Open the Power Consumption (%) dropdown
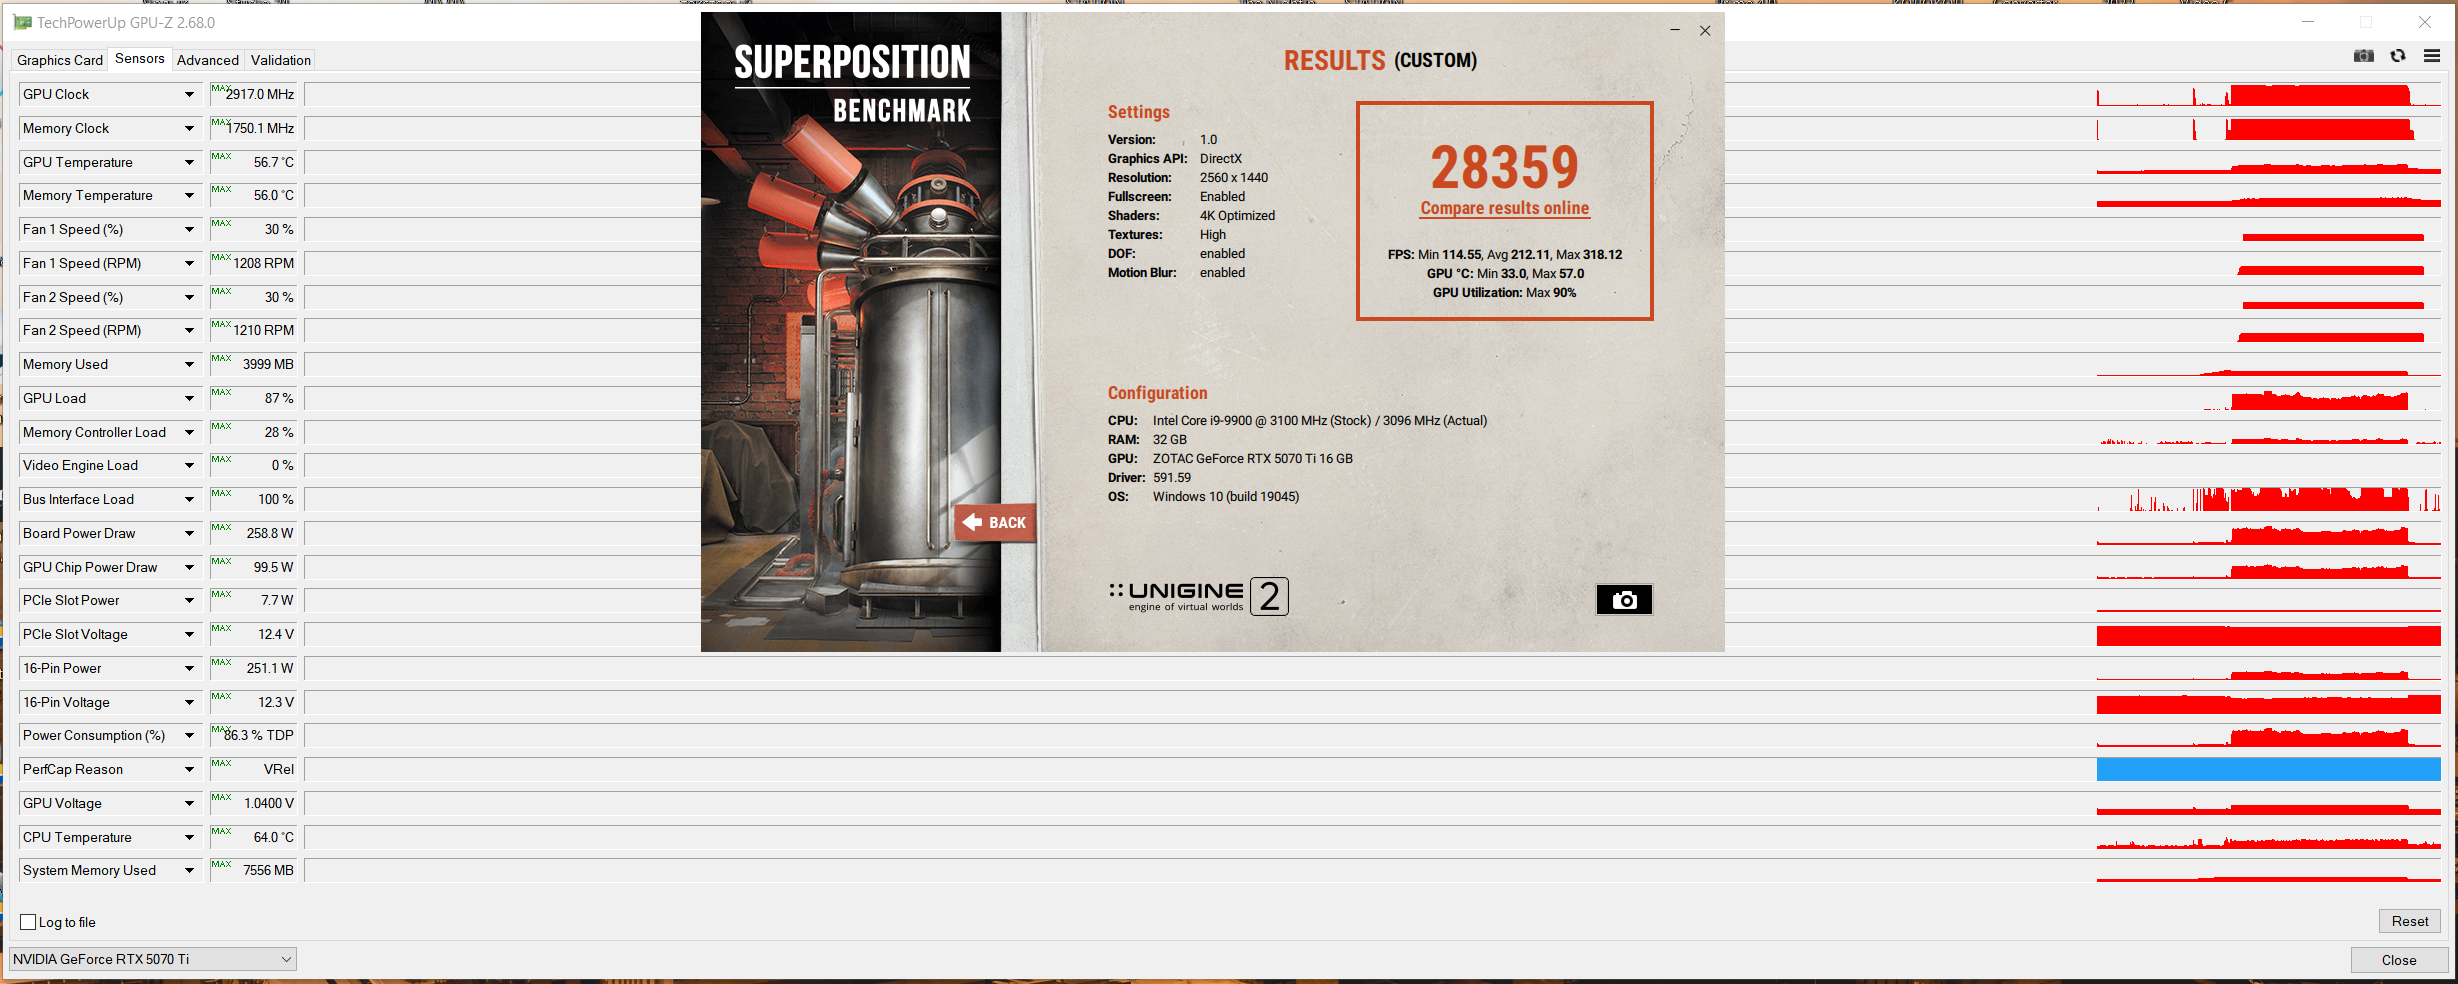 (x=189, y=735)
